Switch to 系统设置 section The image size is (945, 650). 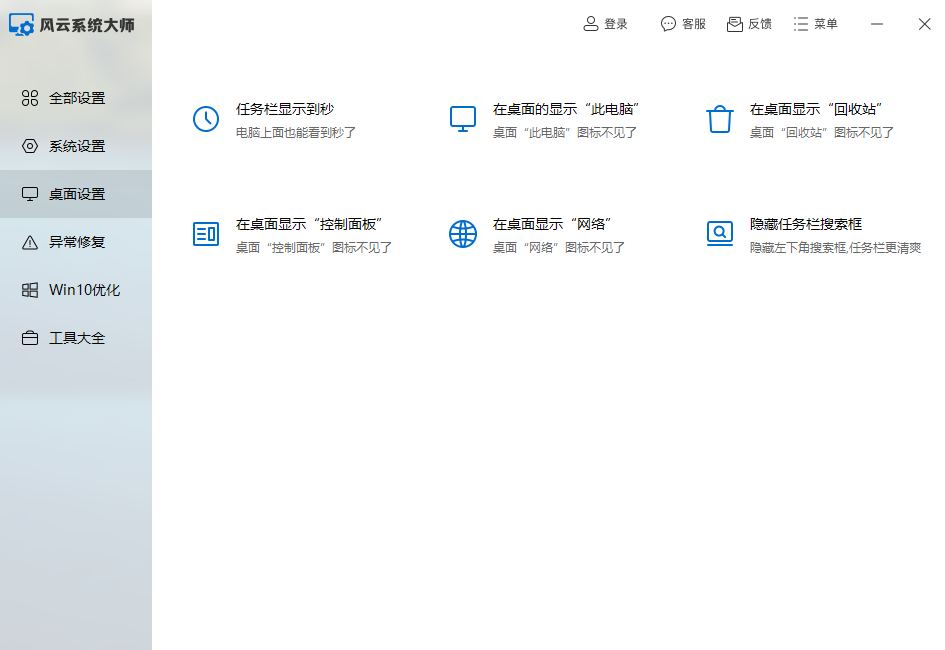coord(76,146)
